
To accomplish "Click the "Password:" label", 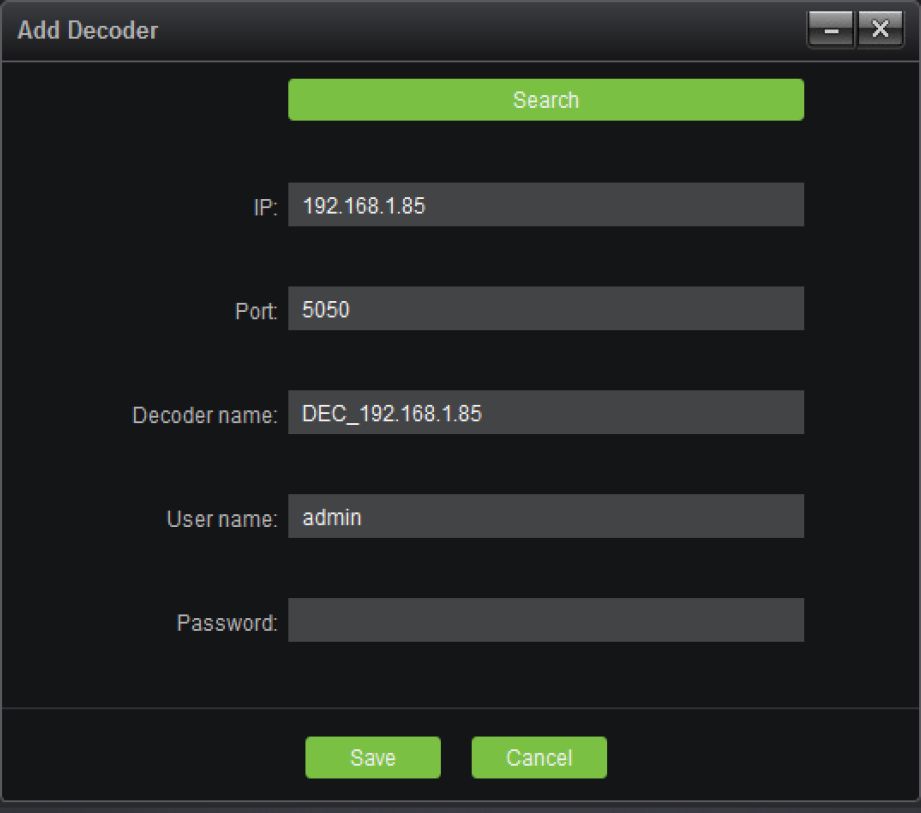I will pos(226,623).
